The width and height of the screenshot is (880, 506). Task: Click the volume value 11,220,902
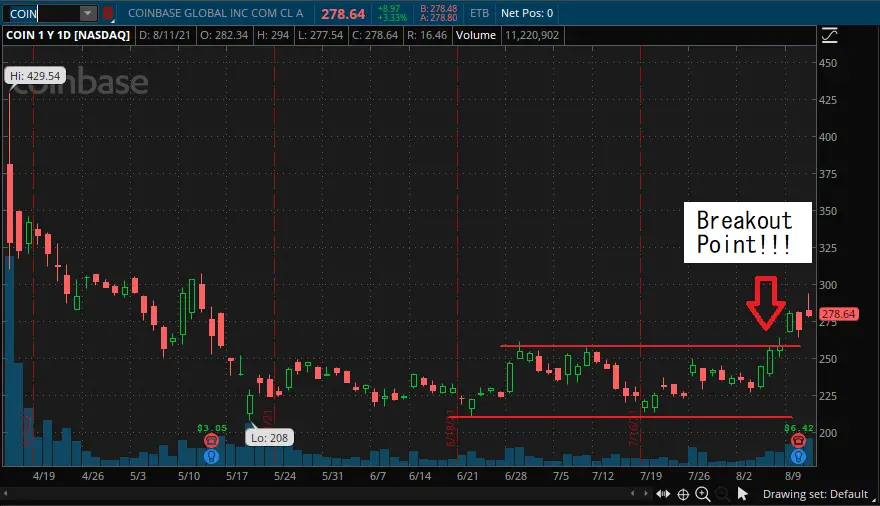(532, 35)
